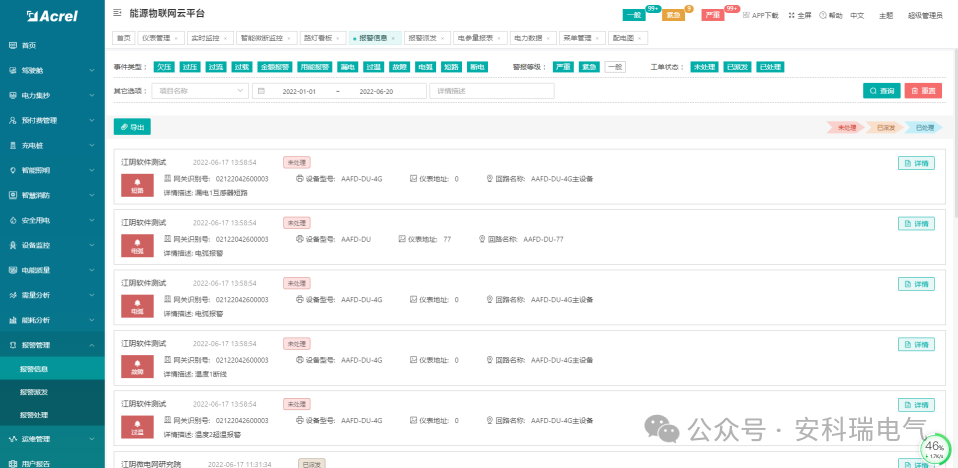This screenshot has height=468, width=958.
Task: Click the 已派发 orange legend arrow
Action: click(x=885, y=128)
